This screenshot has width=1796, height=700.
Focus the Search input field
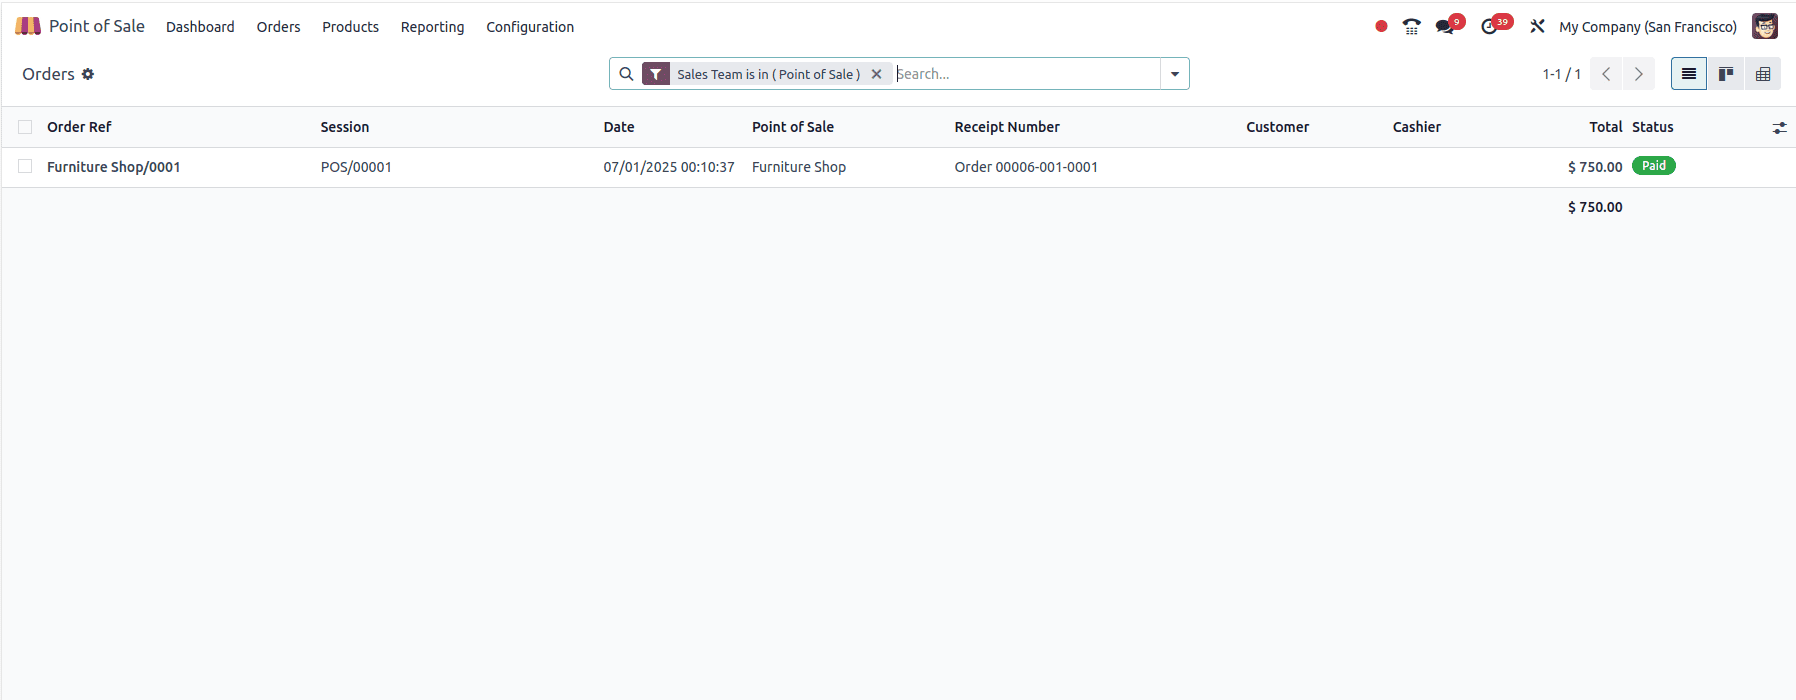pyautogui.click(x=1026, y=74)
